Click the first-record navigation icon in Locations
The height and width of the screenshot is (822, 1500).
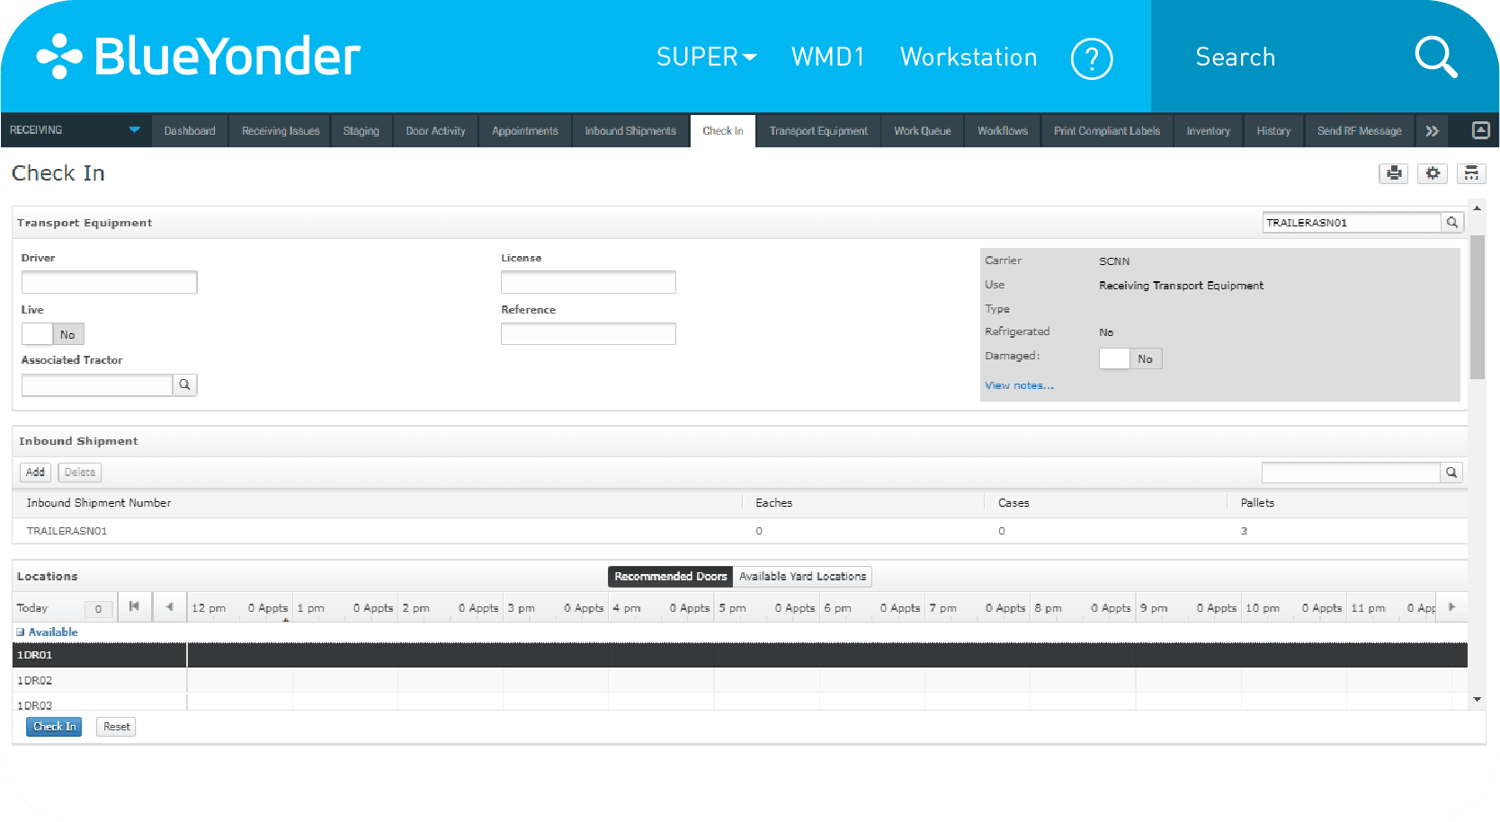pos(134,606)
